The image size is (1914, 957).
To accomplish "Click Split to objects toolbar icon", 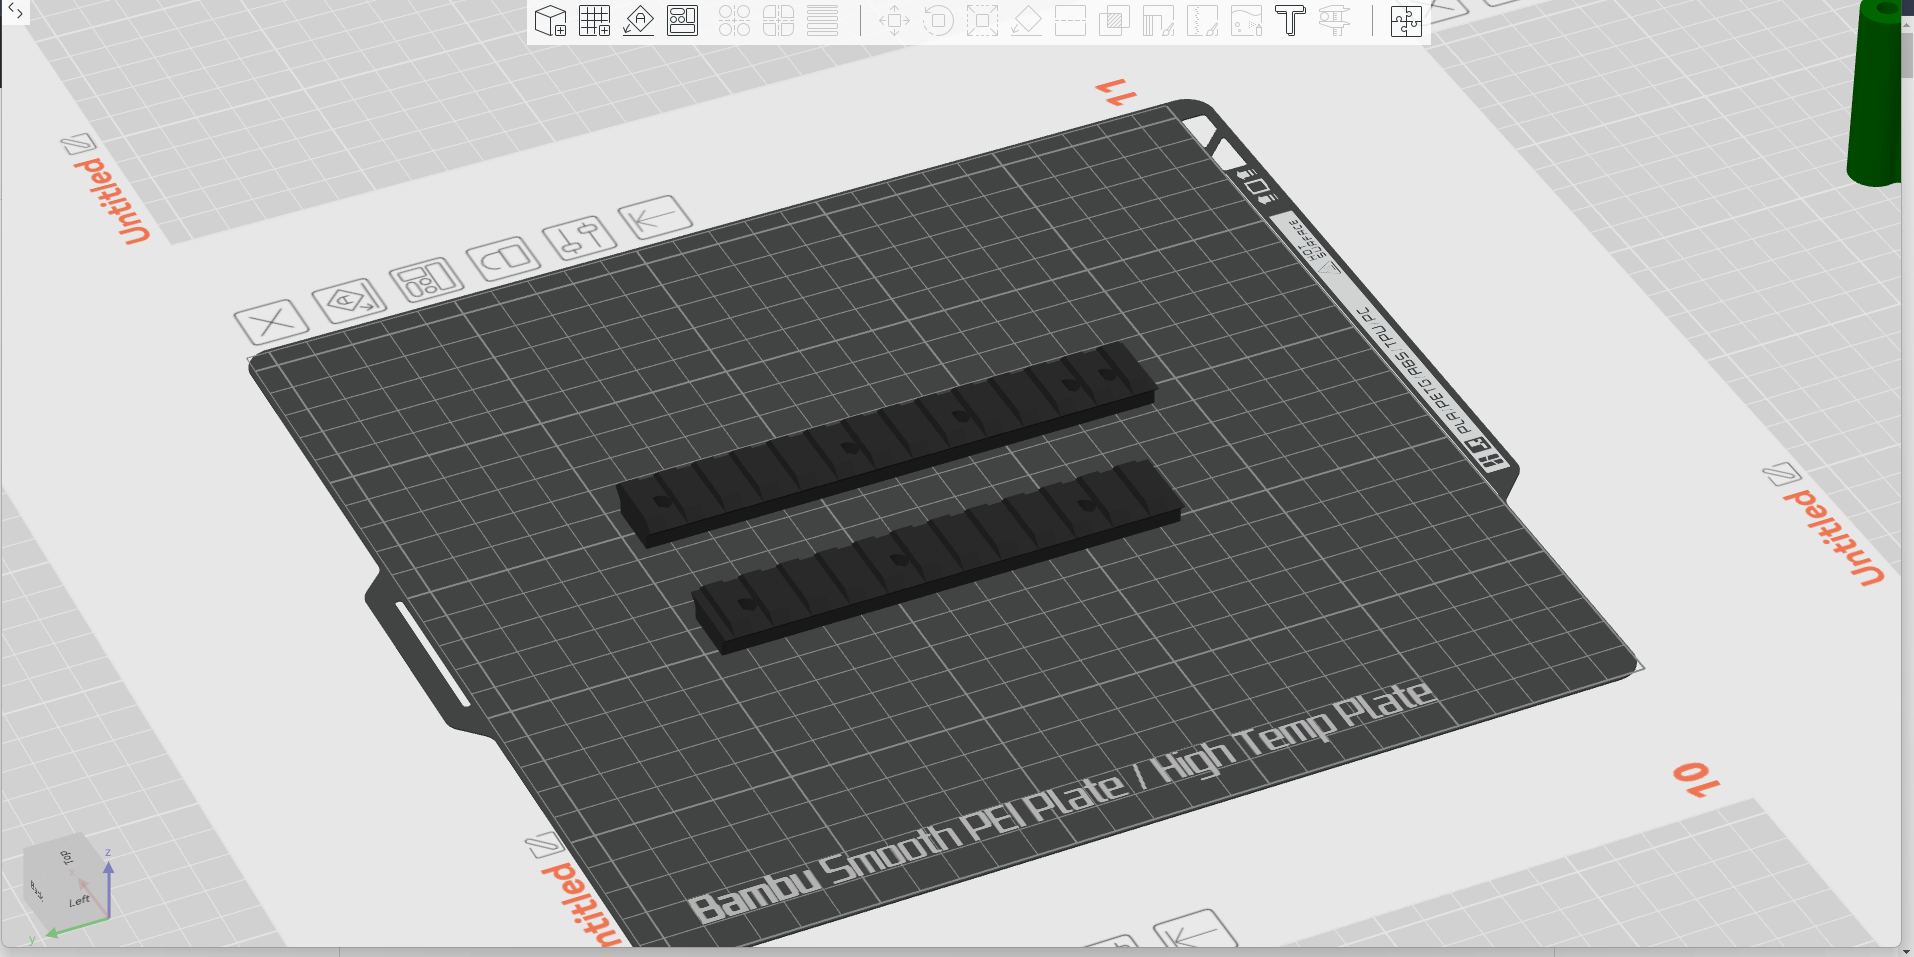I will [x=734, y=21].
